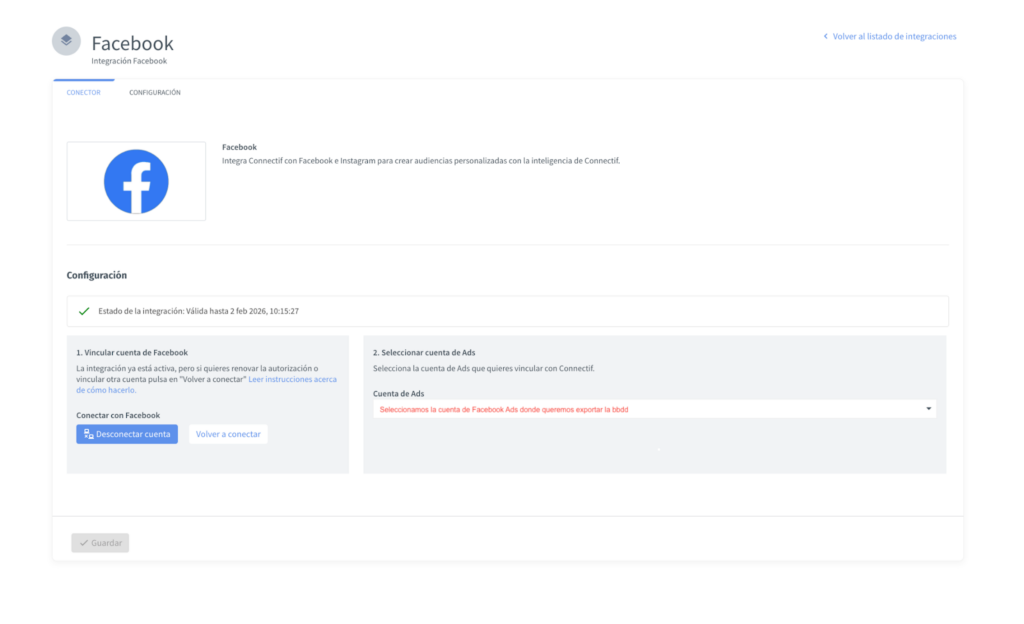Click the Integra Connectif con Facebook description text
The image size is (1024, 624).
click(x=421, y=161)
